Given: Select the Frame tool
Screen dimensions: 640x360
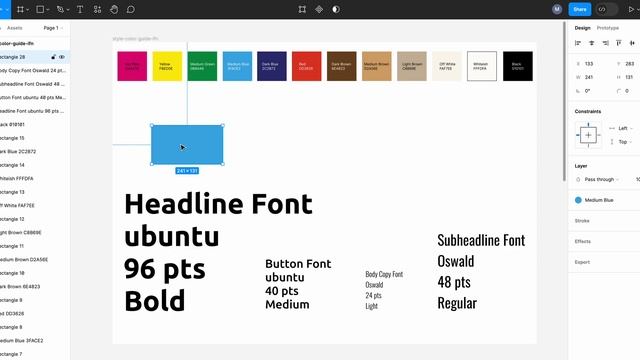Looking at the screenshot, I should click(x=20, y=9).
